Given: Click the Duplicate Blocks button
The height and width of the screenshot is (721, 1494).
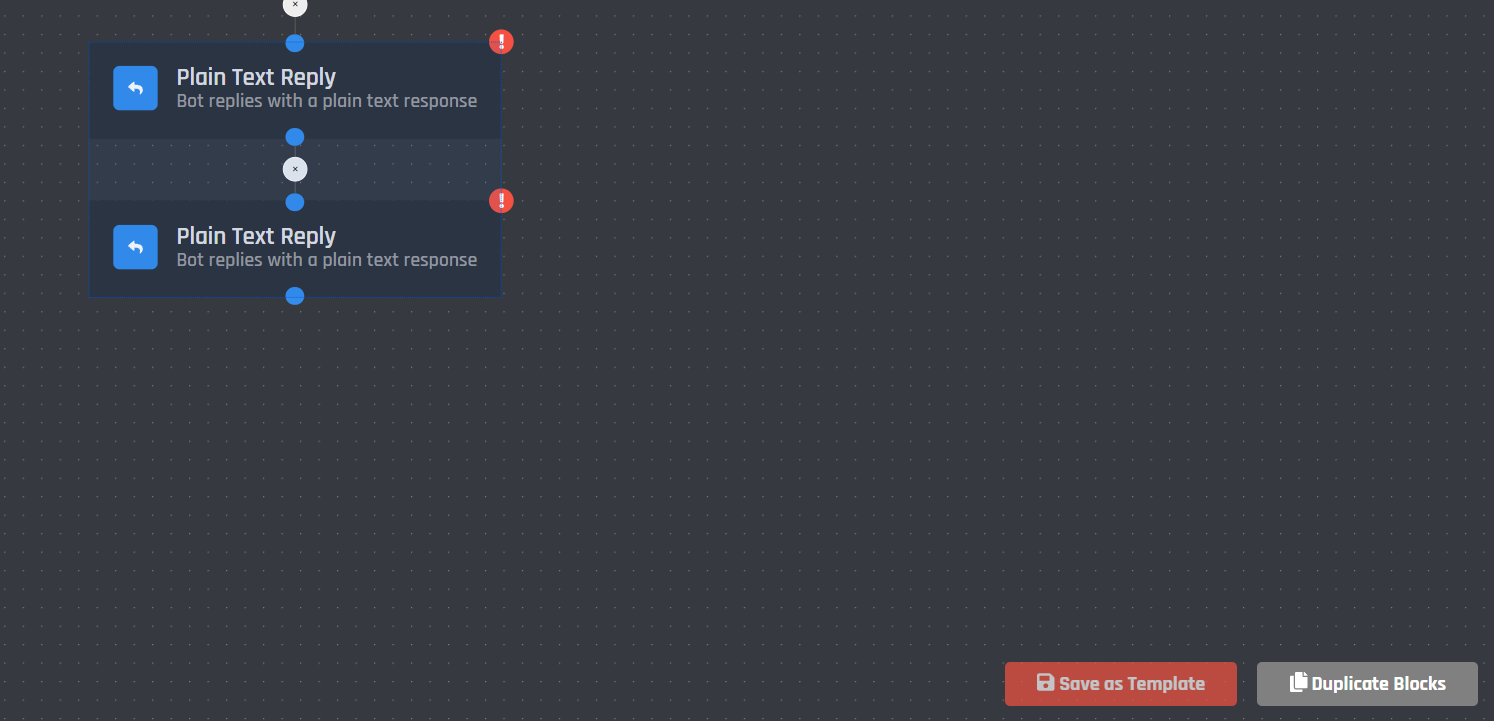Looking at the screenshot, I should point(1367,684).
